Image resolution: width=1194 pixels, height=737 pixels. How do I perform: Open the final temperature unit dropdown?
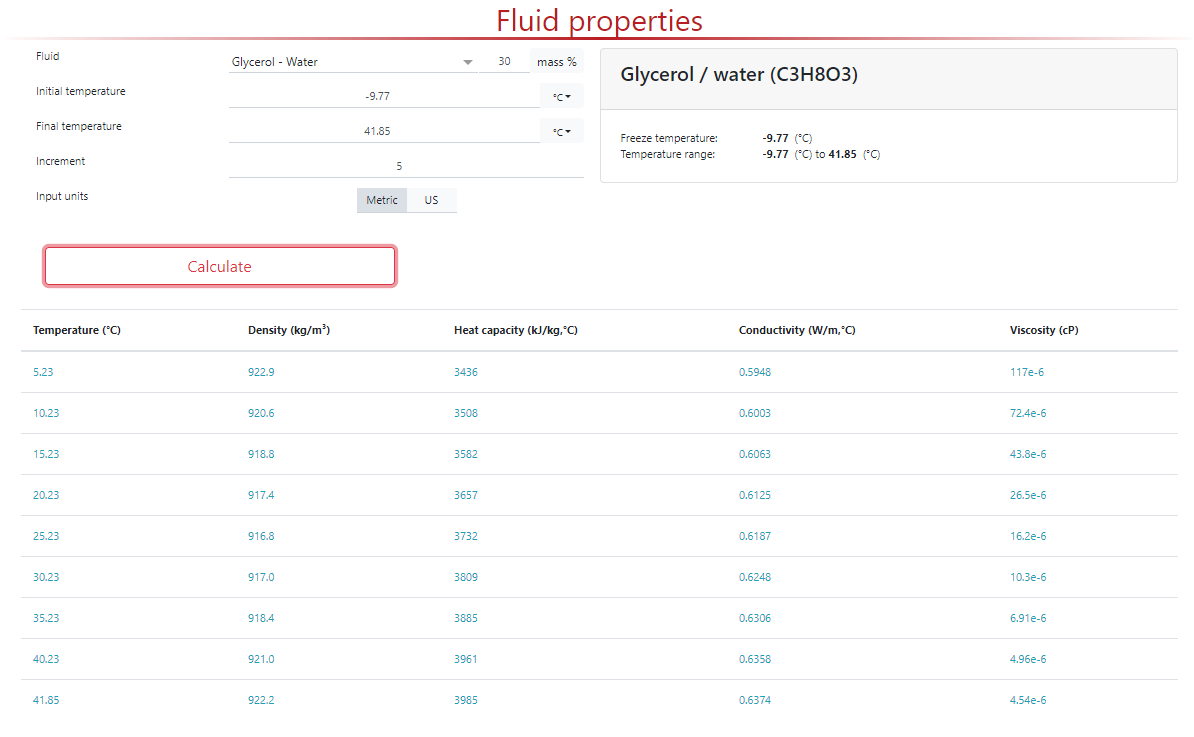point(561,130)
